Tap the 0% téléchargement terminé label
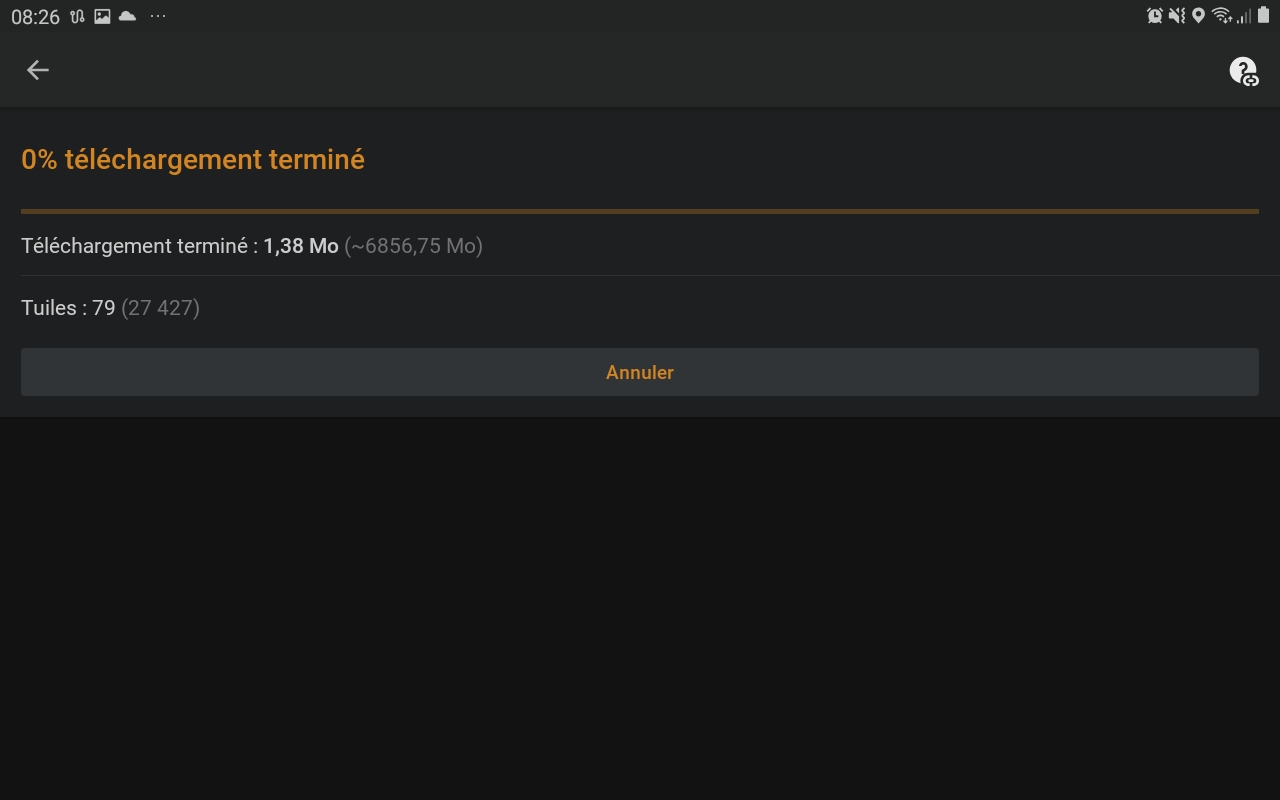Image resolution: width=1280 pixels, height=800 pixels. pos(193,159)
